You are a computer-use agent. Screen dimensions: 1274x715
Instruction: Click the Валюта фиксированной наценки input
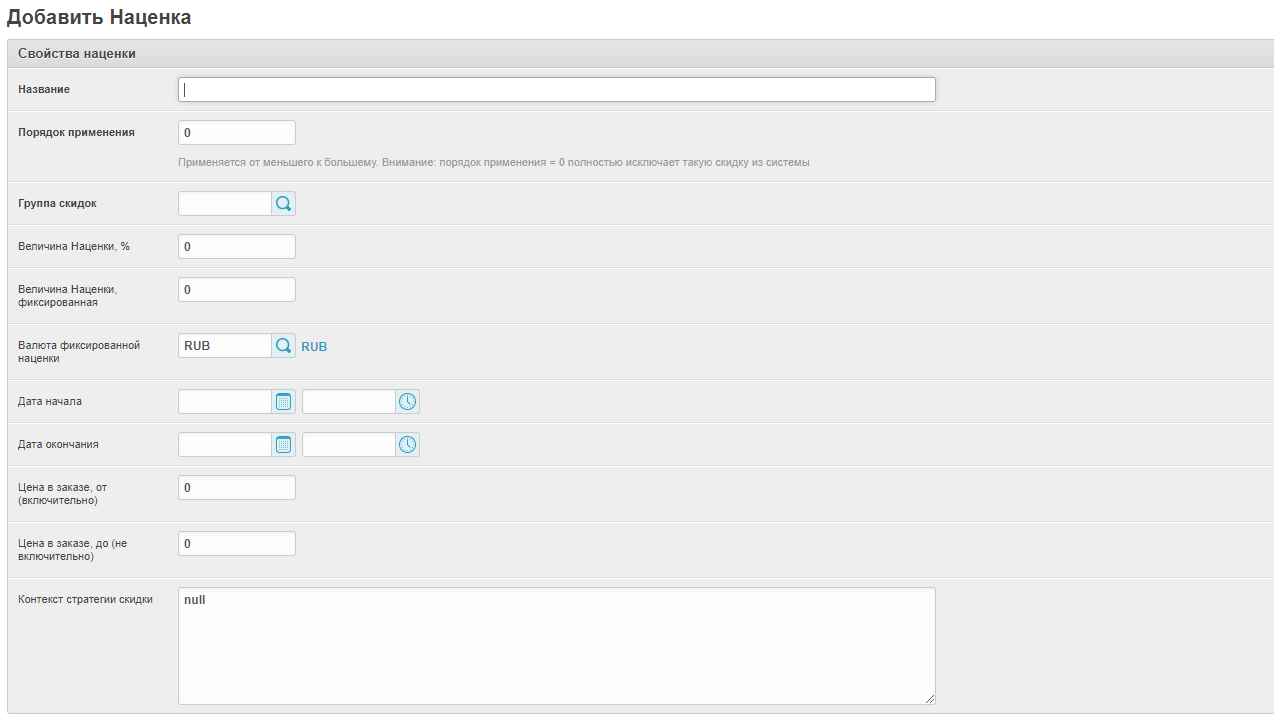tap(224, 346)
